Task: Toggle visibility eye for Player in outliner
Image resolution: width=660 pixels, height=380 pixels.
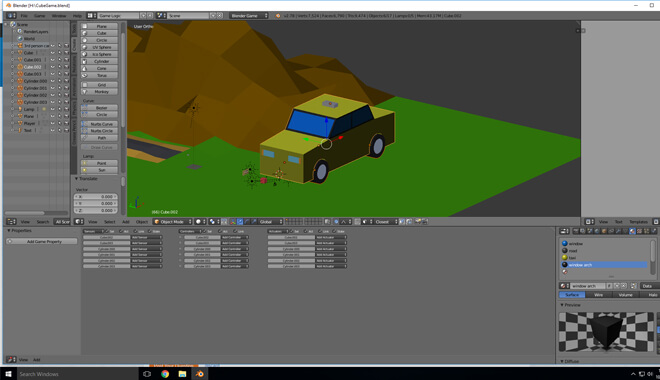Action: [53, 123]
